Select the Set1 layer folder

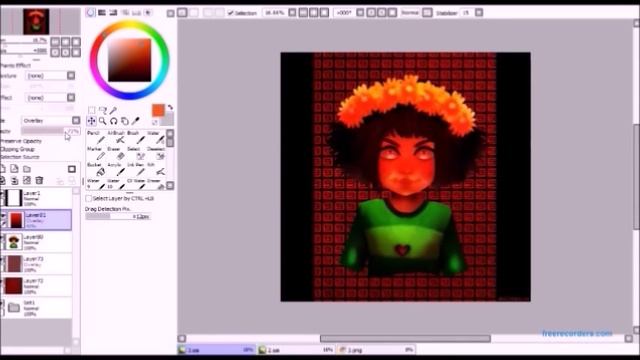[37, 308]
